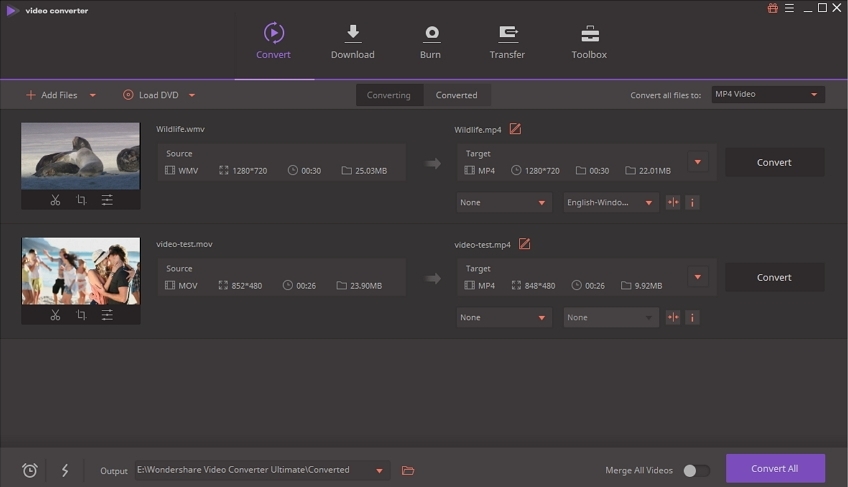
Task: Click the scheduler alarm clock icon
Action: tap(30, 470)
